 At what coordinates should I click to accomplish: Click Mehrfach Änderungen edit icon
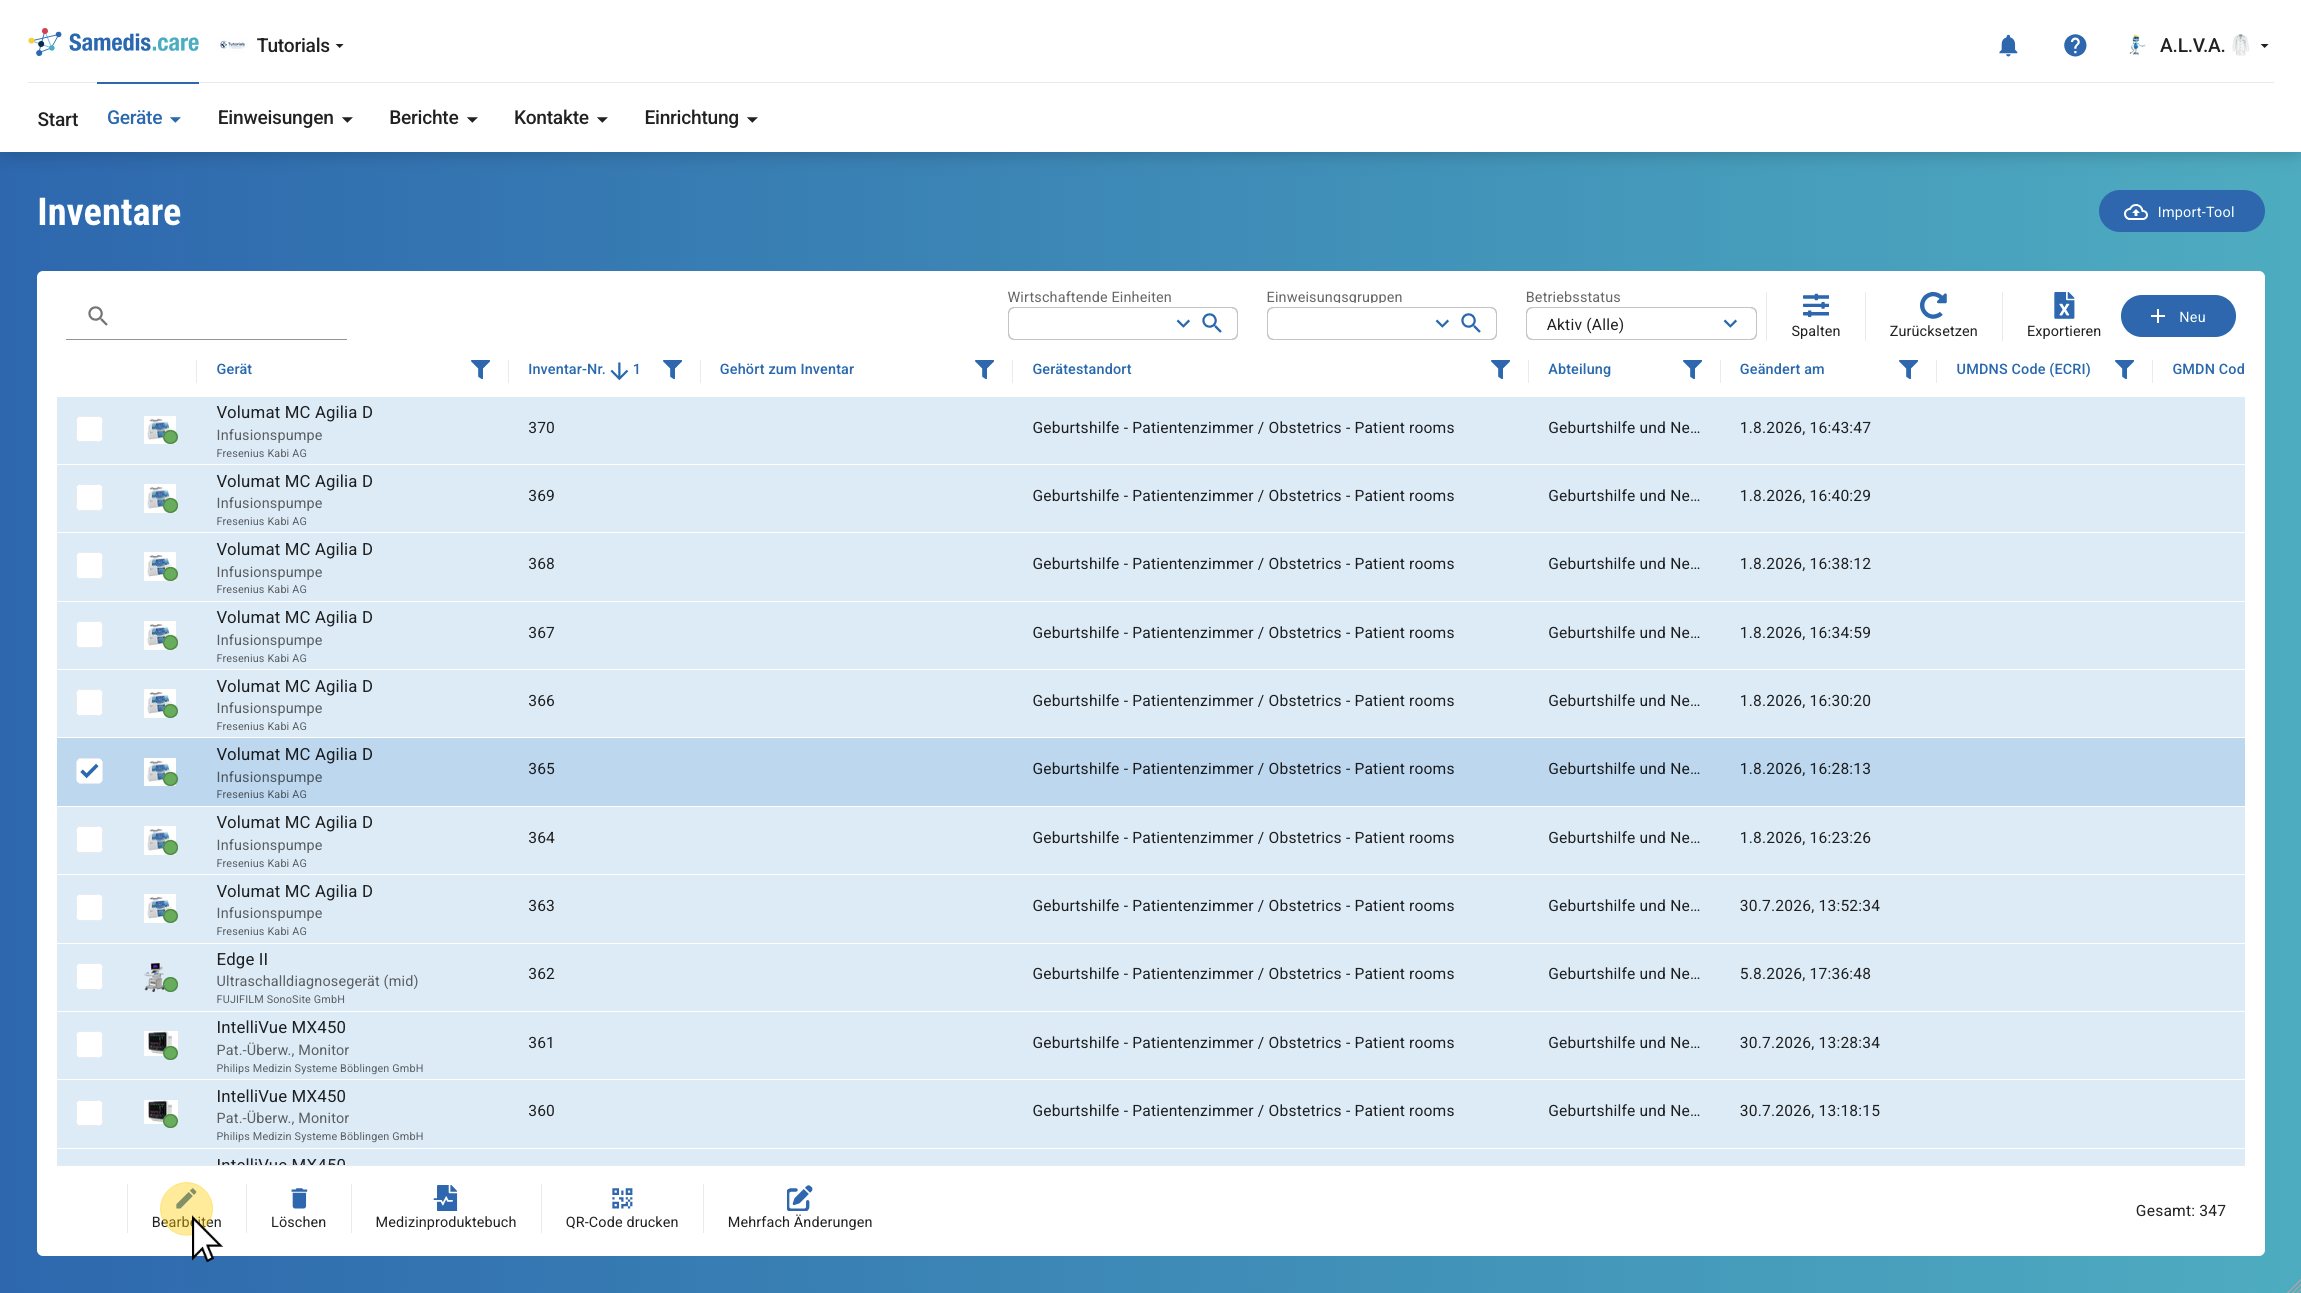[x=800, y=1198]
